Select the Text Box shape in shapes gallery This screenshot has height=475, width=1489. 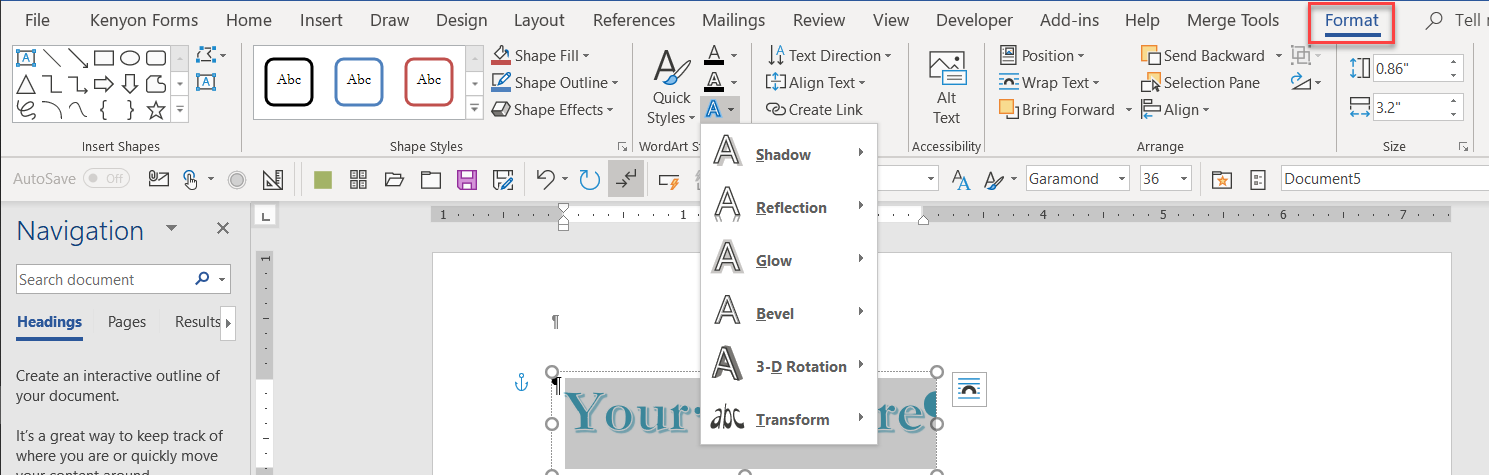pyautogui.click(x=26, y=58)
